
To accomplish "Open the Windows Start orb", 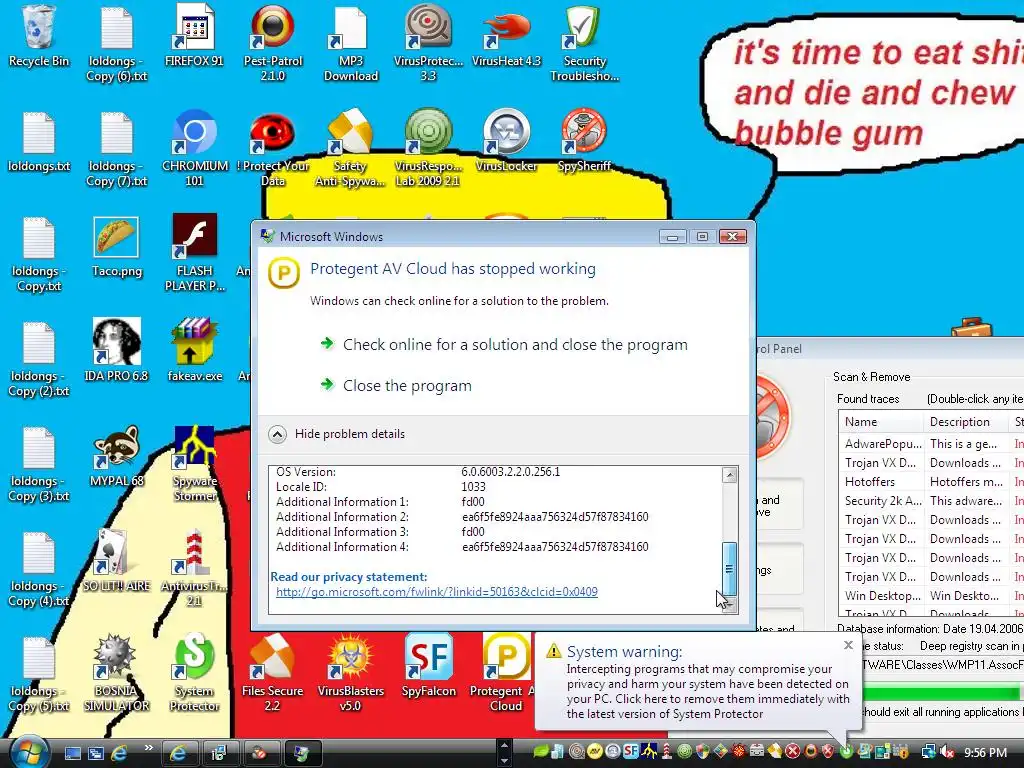I will click(28, 751).
